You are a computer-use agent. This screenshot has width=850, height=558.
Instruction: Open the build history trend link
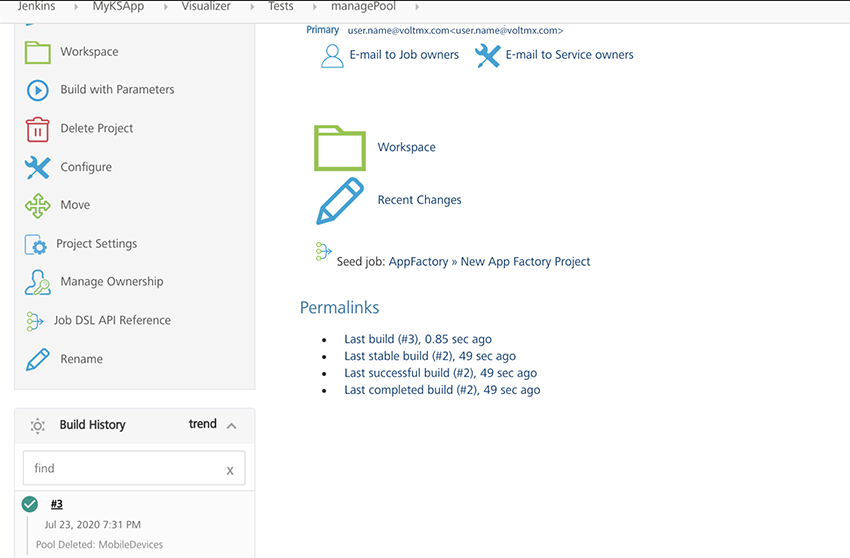tap(203, 424)
